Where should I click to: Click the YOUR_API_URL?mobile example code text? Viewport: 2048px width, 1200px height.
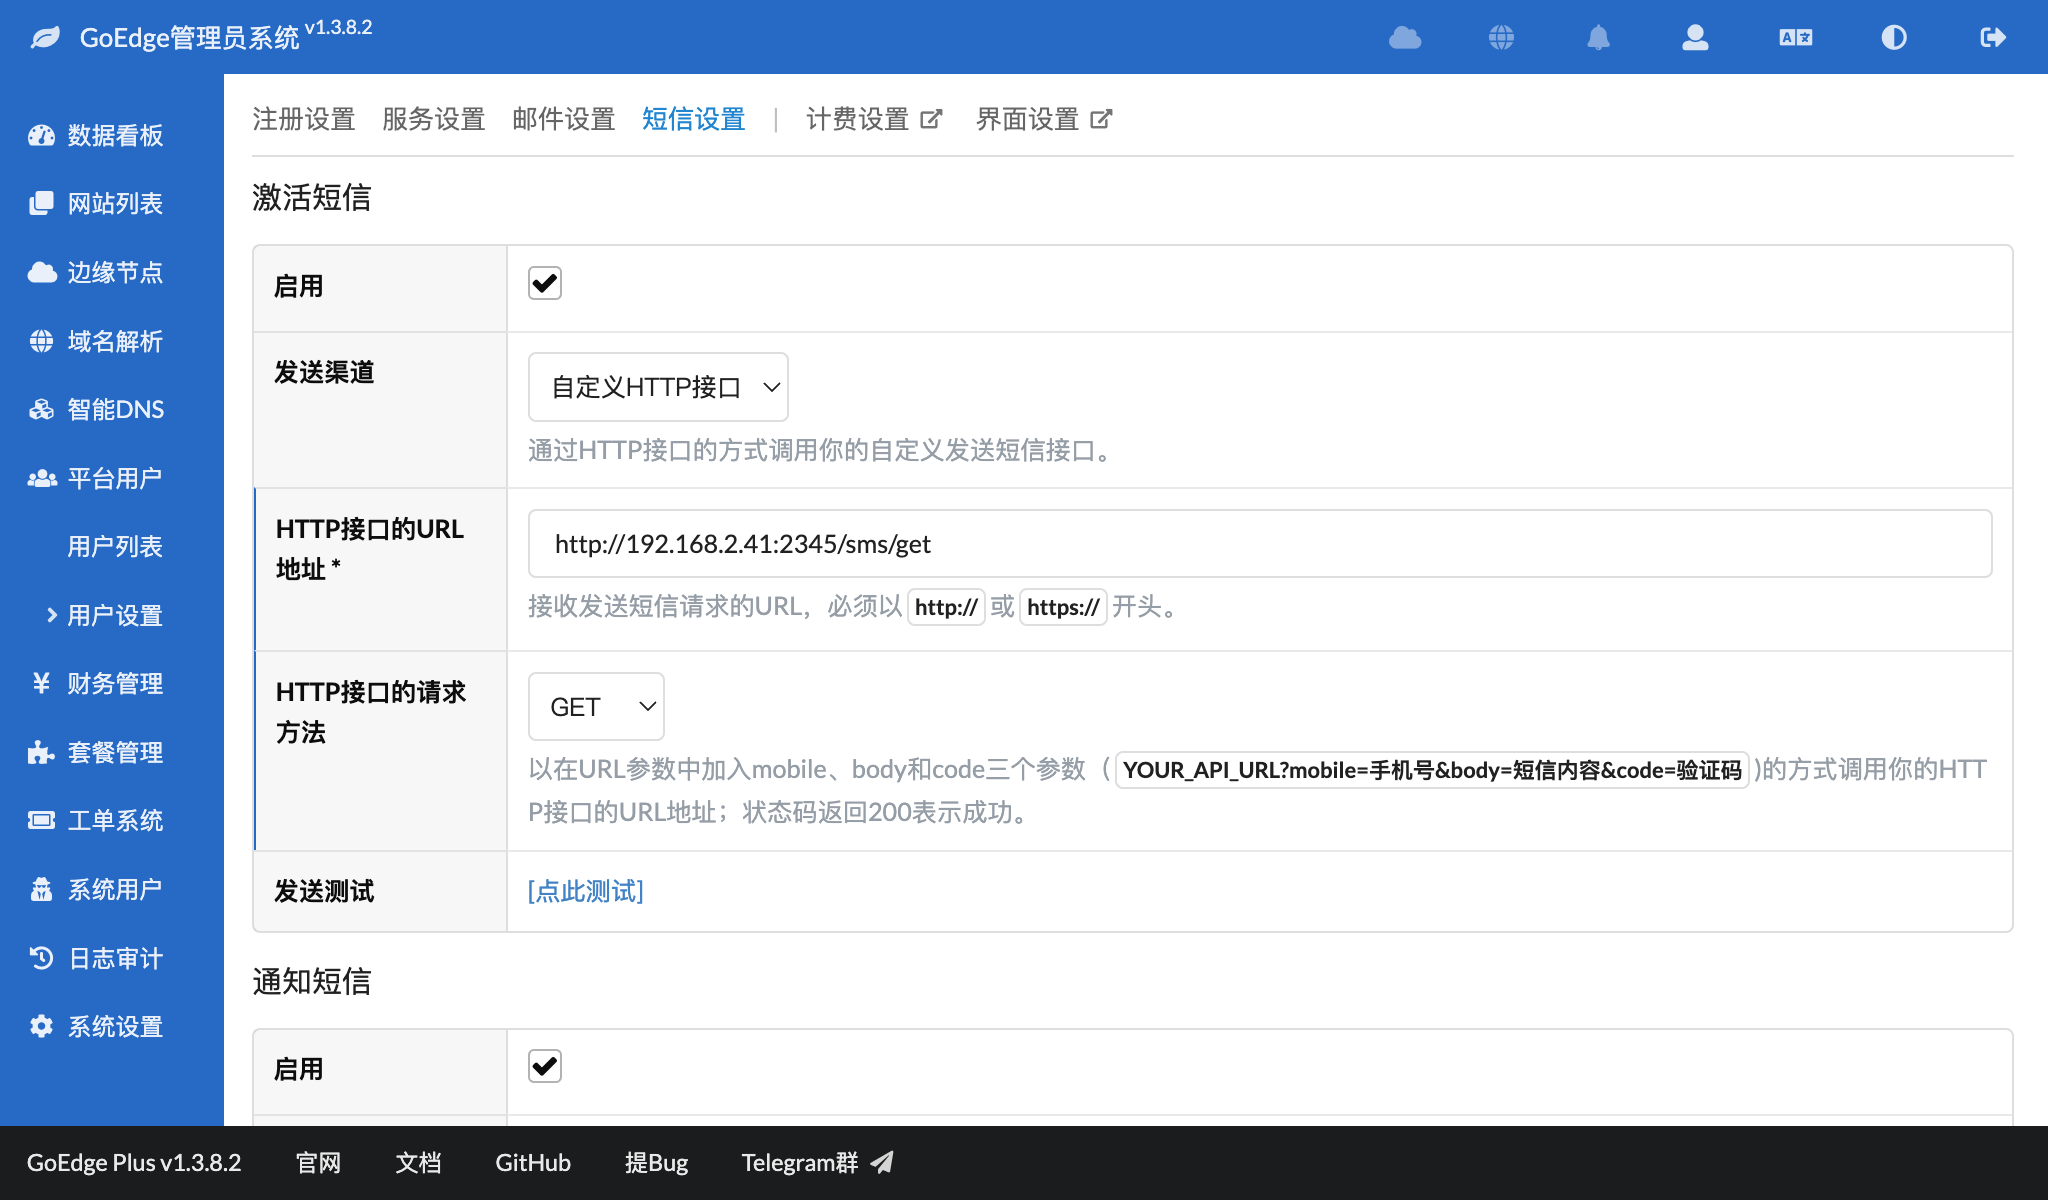pos(1432,770)
